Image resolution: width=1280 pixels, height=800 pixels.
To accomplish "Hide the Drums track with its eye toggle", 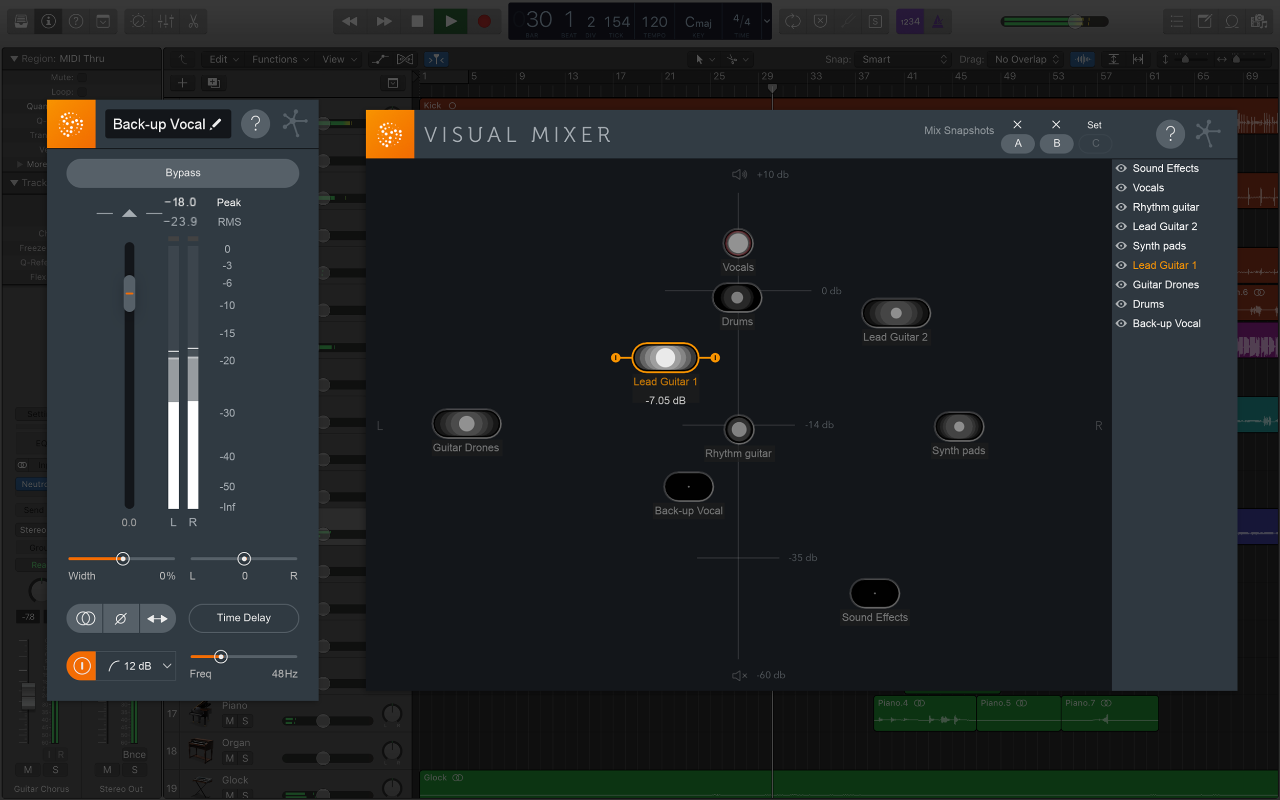I will coord(1121,303).
